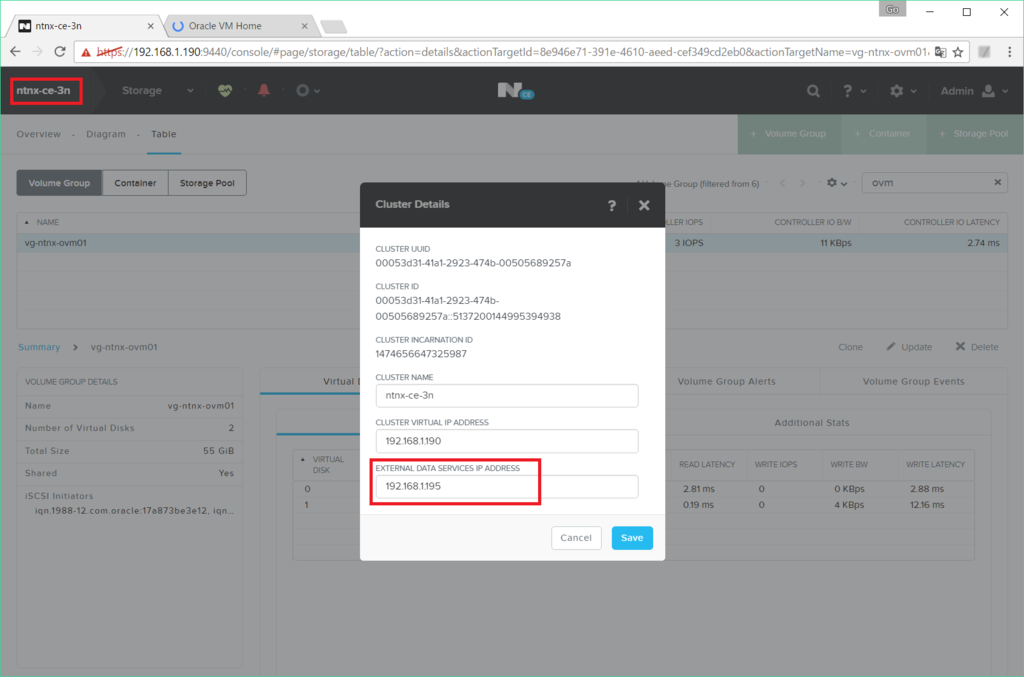1024x677 pixels.
Task: Open the Volume Group Alerts tab
Action: (726, 381)
